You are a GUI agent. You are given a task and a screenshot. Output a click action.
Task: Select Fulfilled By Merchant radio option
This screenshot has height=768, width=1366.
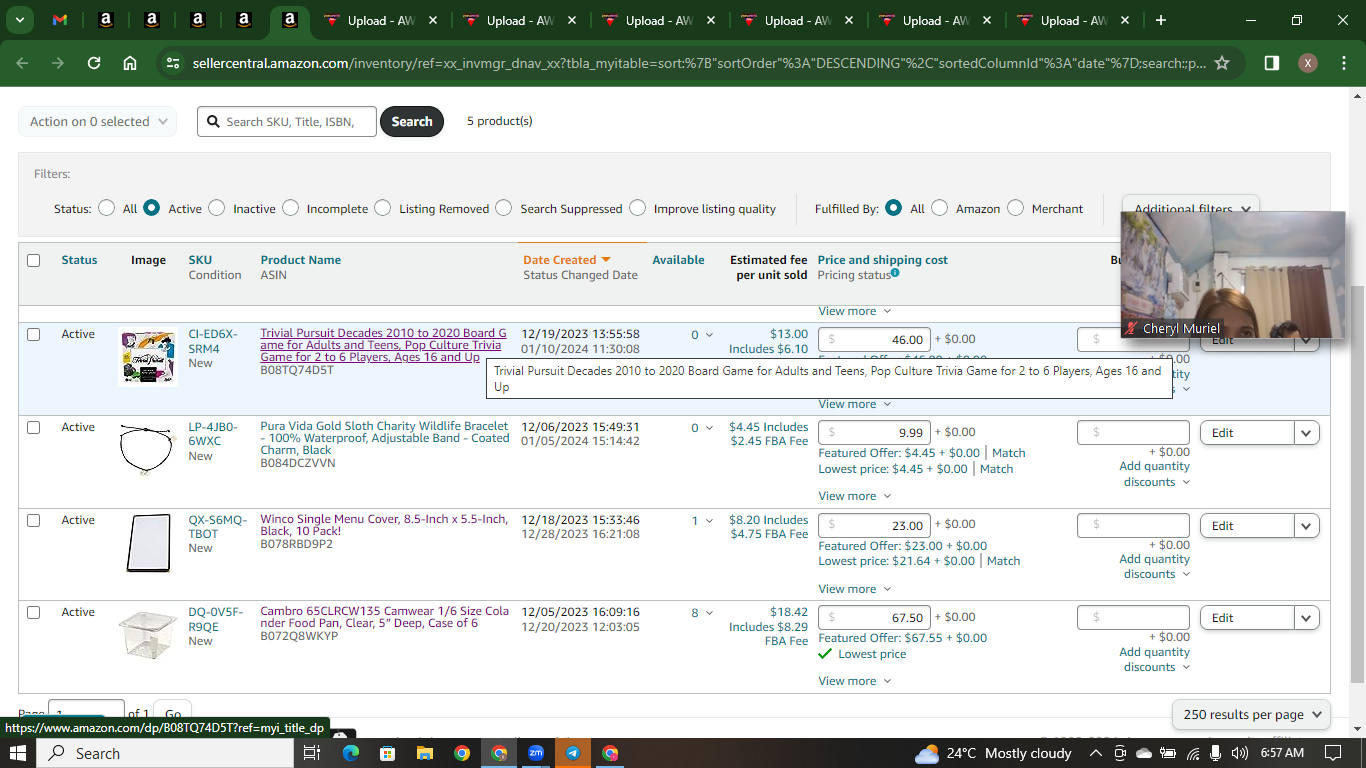tap(1015, 208)
